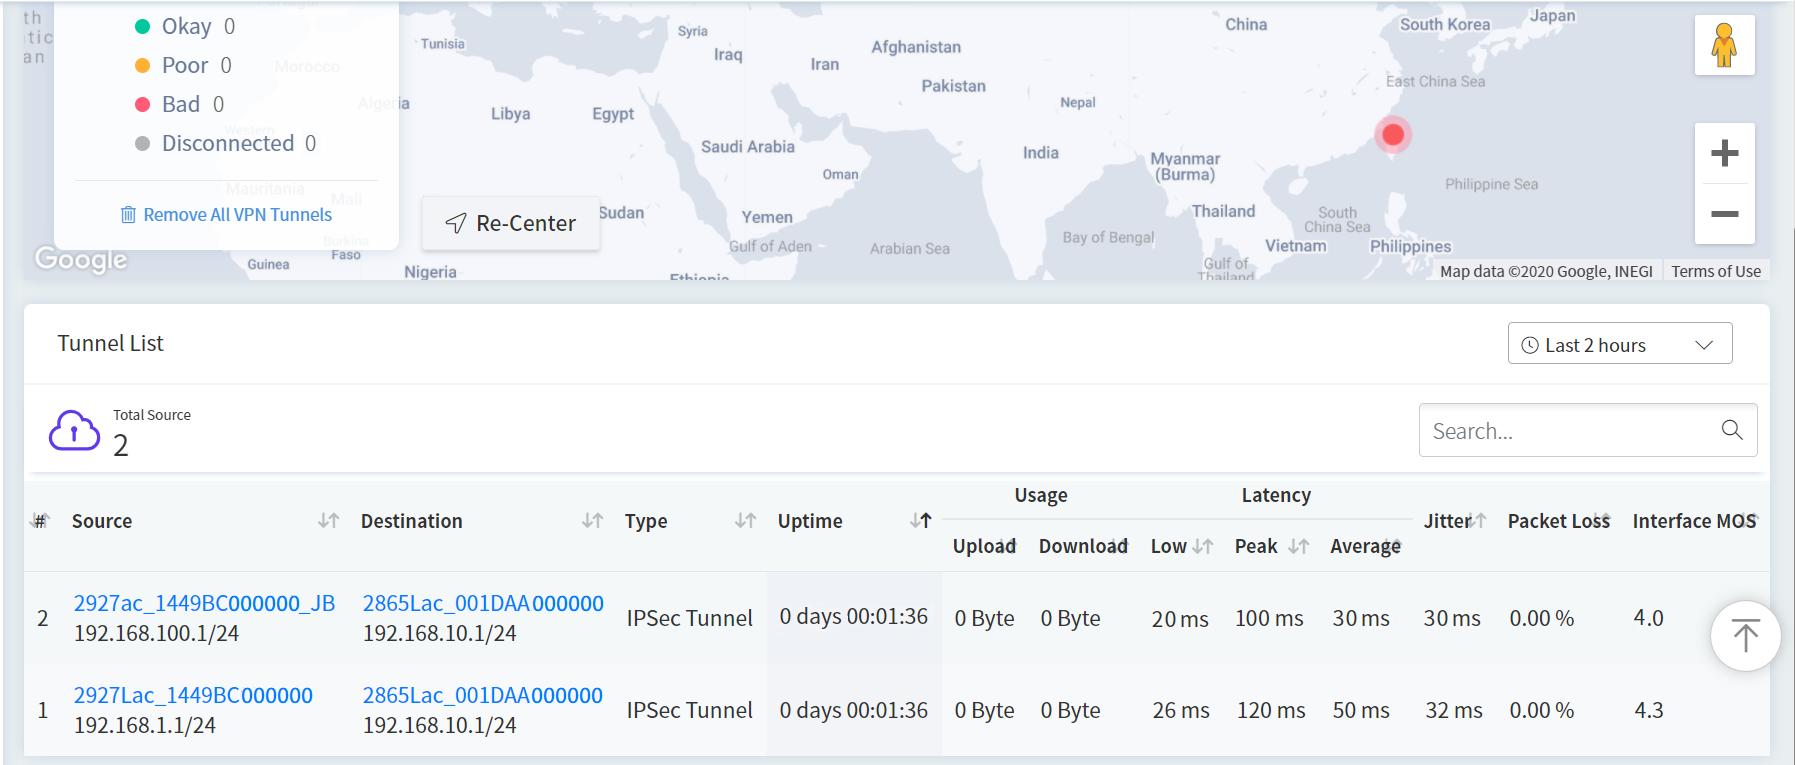Click the Re-Center button
This screenshot has width=1795, height=765.
(x=511, y=223)
